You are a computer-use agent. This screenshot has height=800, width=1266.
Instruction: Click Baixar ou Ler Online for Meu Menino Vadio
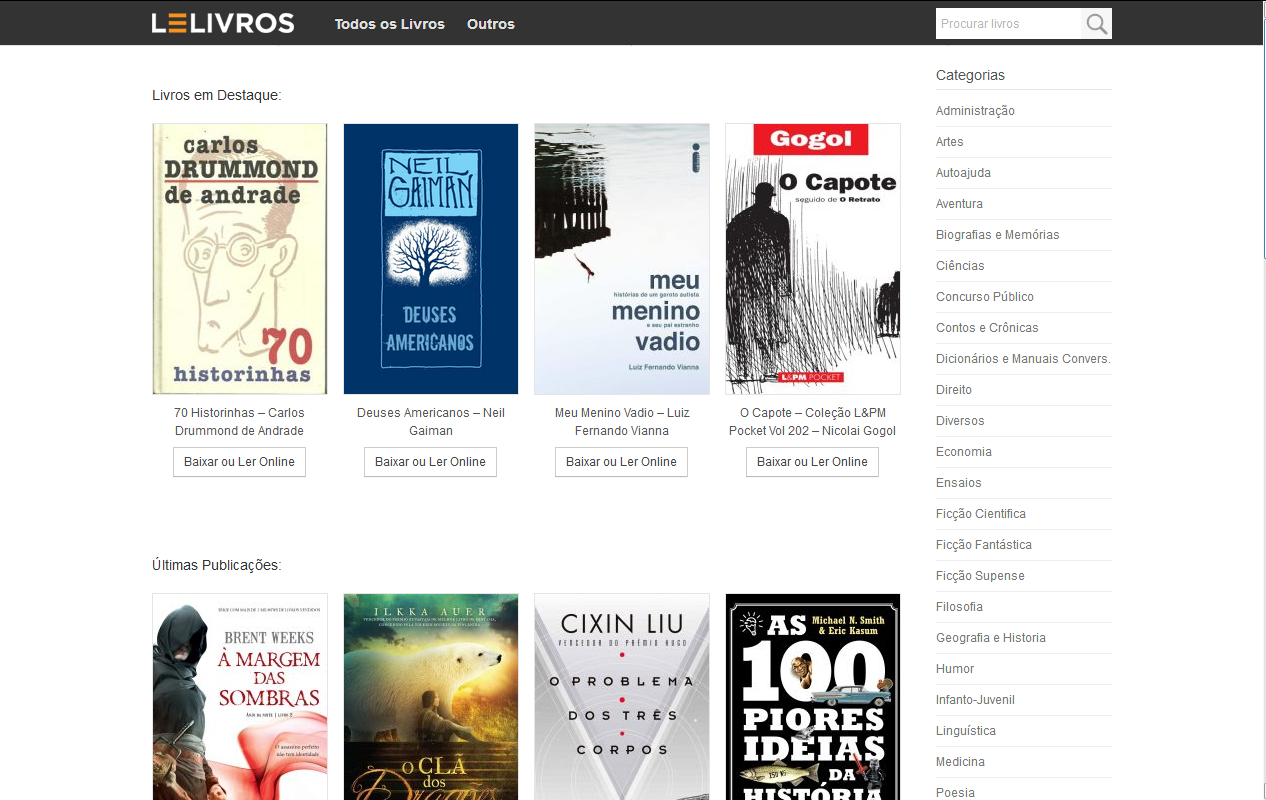click(621, 461)
